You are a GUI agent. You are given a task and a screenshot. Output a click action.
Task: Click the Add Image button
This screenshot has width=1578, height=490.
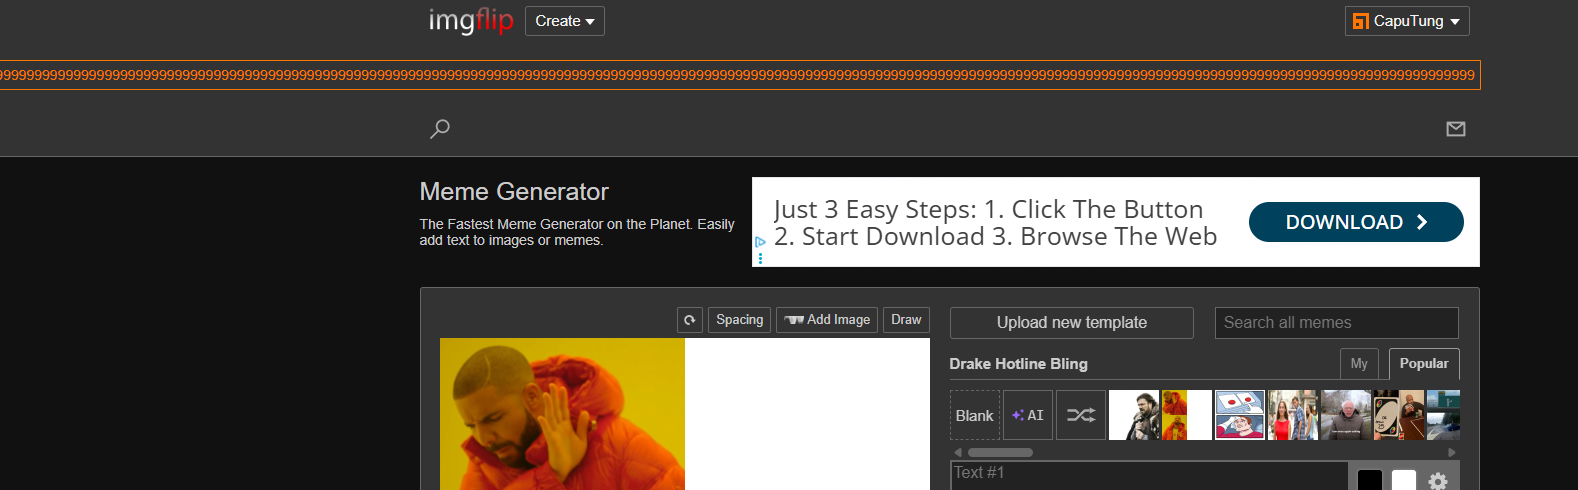pyautogui.click(x=827, y=320)
